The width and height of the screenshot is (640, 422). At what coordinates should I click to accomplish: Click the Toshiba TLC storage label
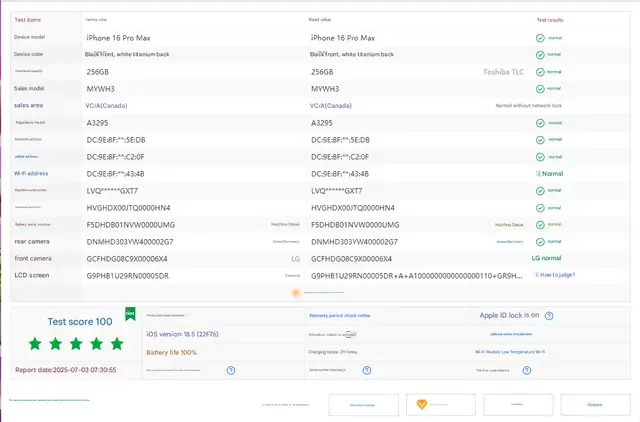click(504, 72)
